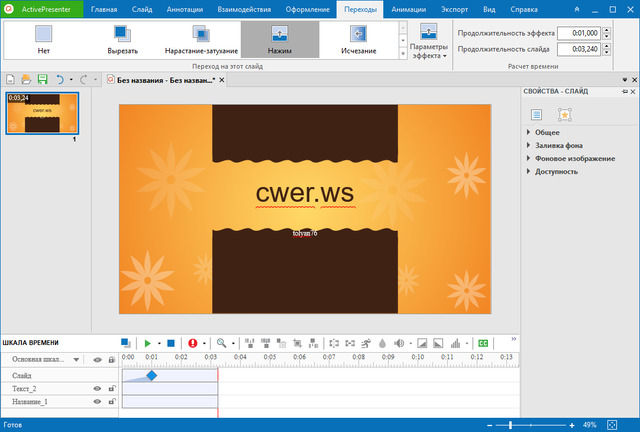The width and height of the screenshot is (640, 432).
Task: Click the timeline audio volume speaker icon
Action: click(399, 342)
